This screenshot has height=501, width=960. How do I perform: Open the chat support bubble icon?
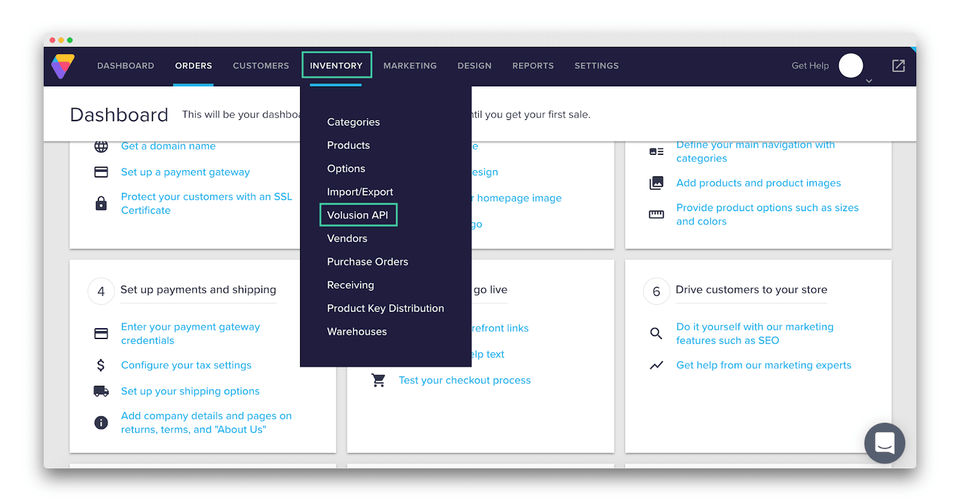(x=885, y=443)
